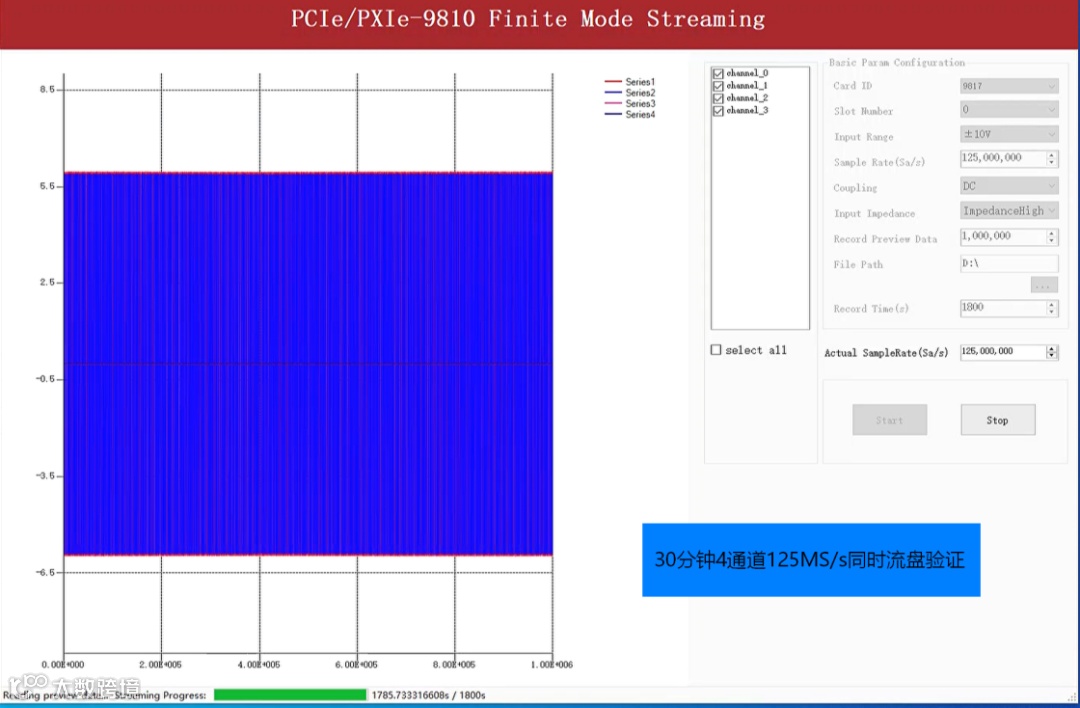Uncheck the channel_2 checkbox

pyautogui.click(x=718, y=98)
